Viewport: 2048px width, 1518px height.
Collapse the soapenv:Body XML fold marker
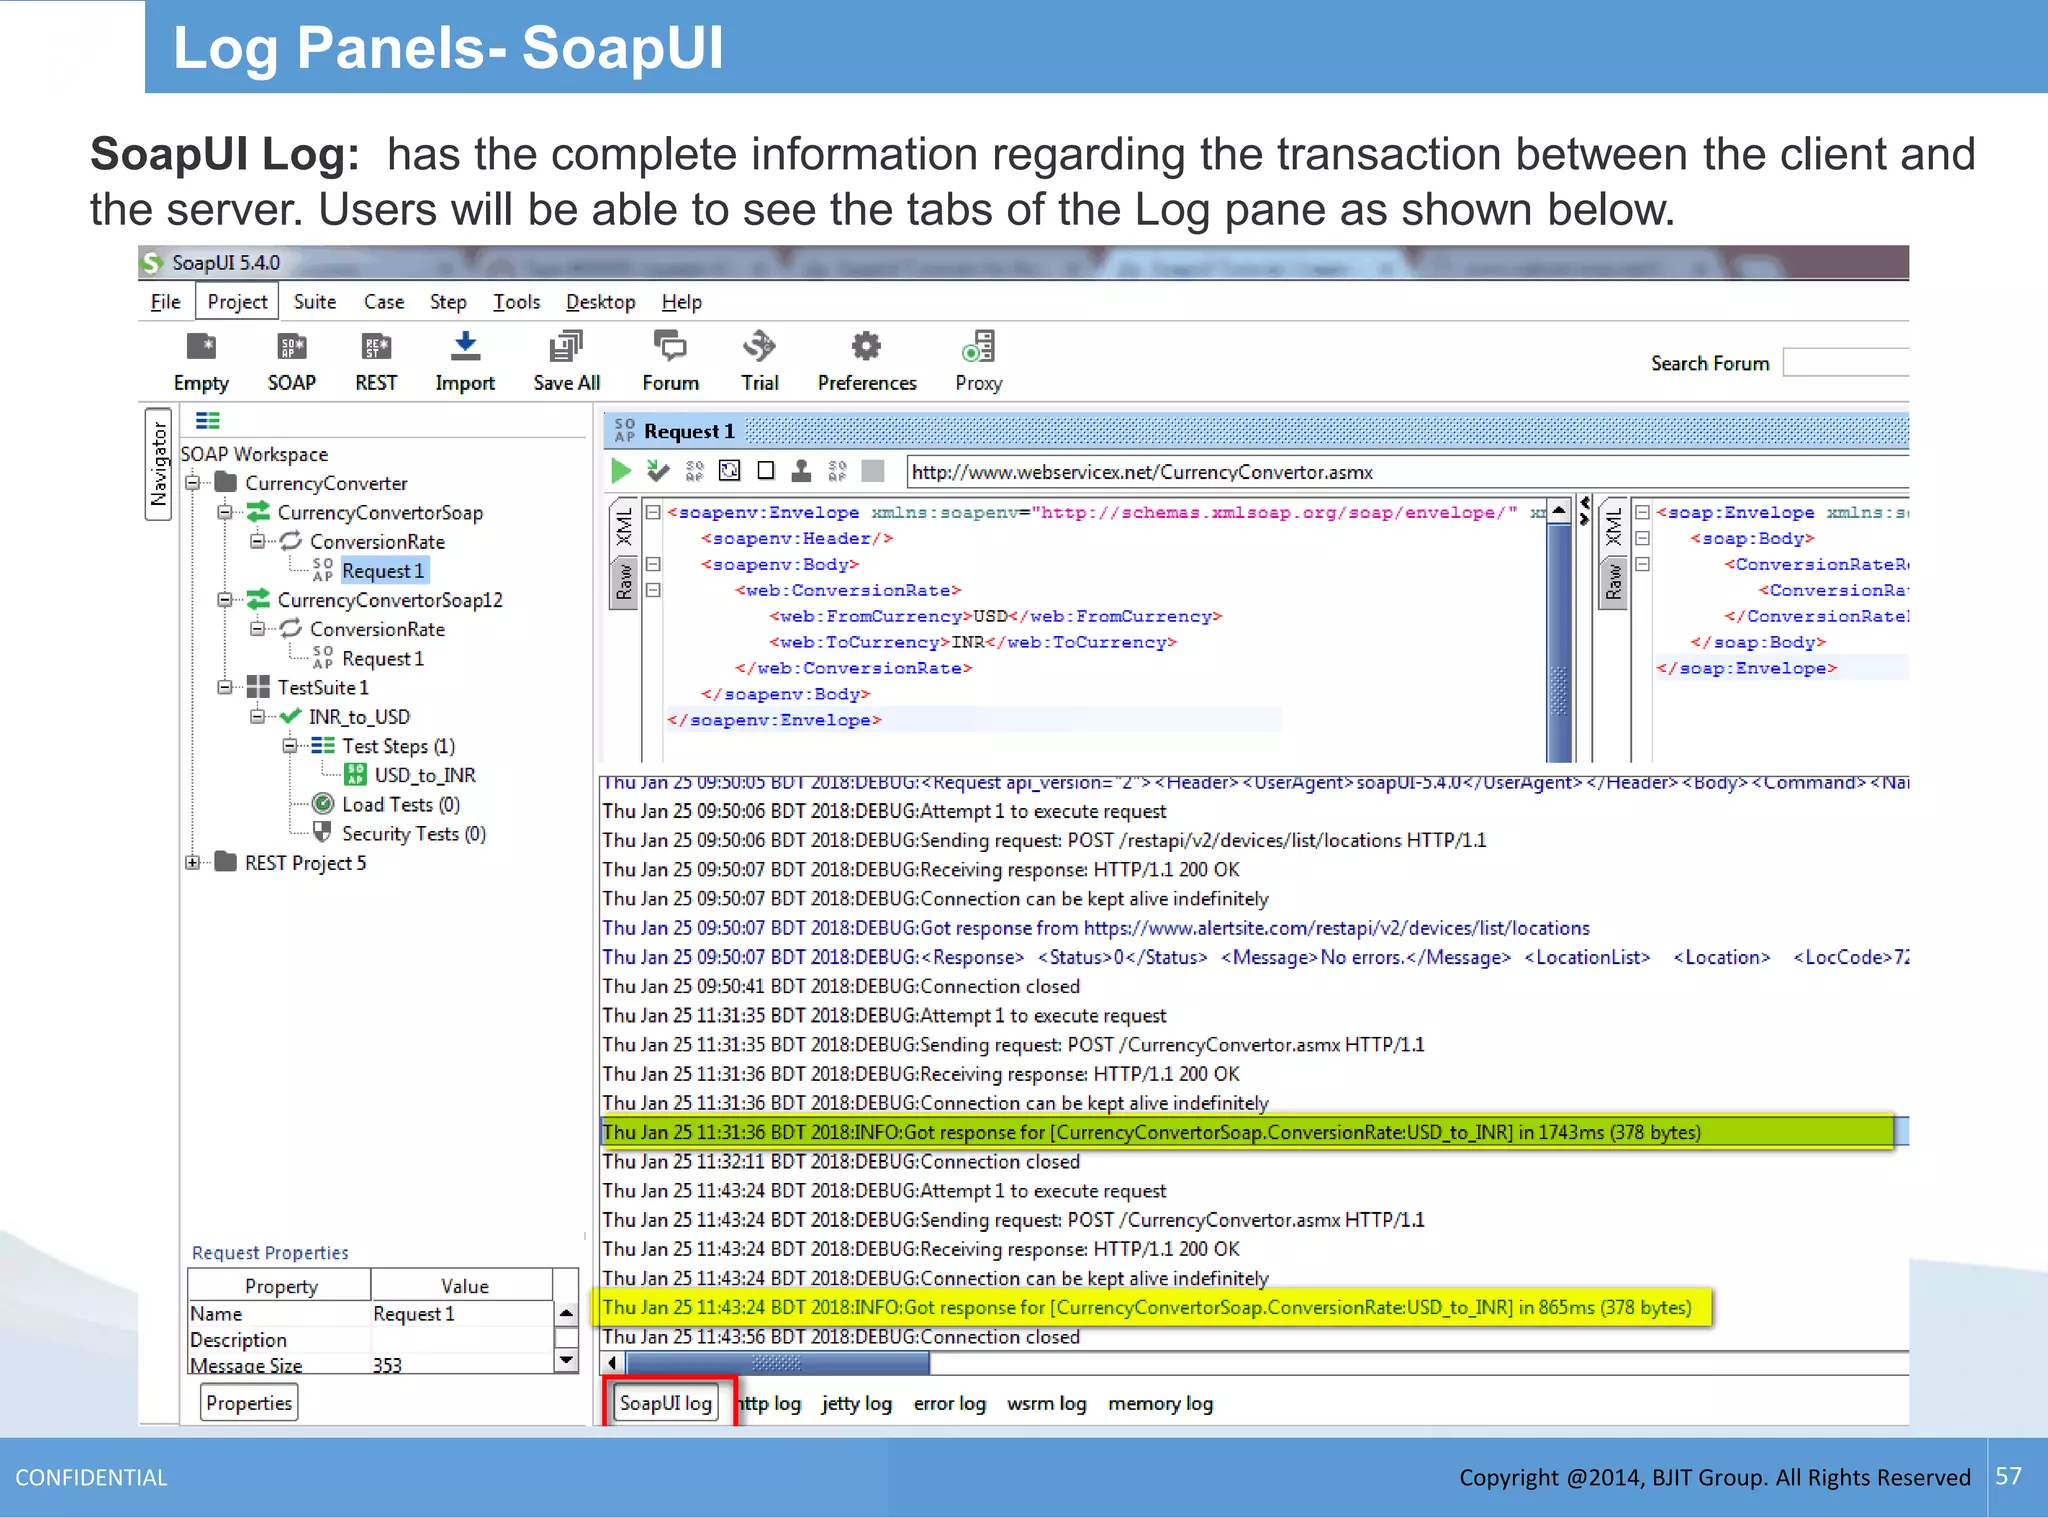tap(653, 564)
